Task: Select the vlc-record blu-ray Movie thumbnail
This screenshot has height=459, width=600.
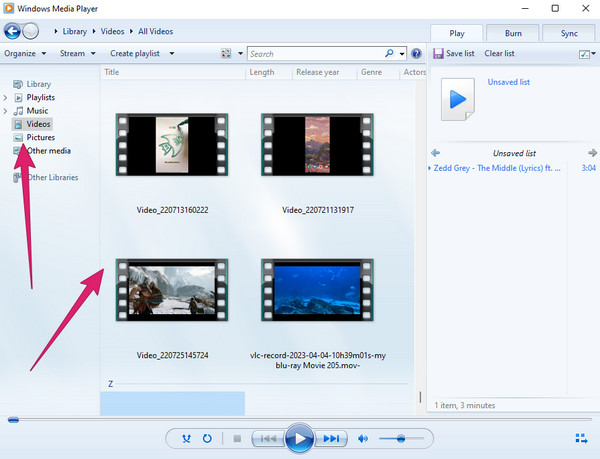Action: (317, 290)
